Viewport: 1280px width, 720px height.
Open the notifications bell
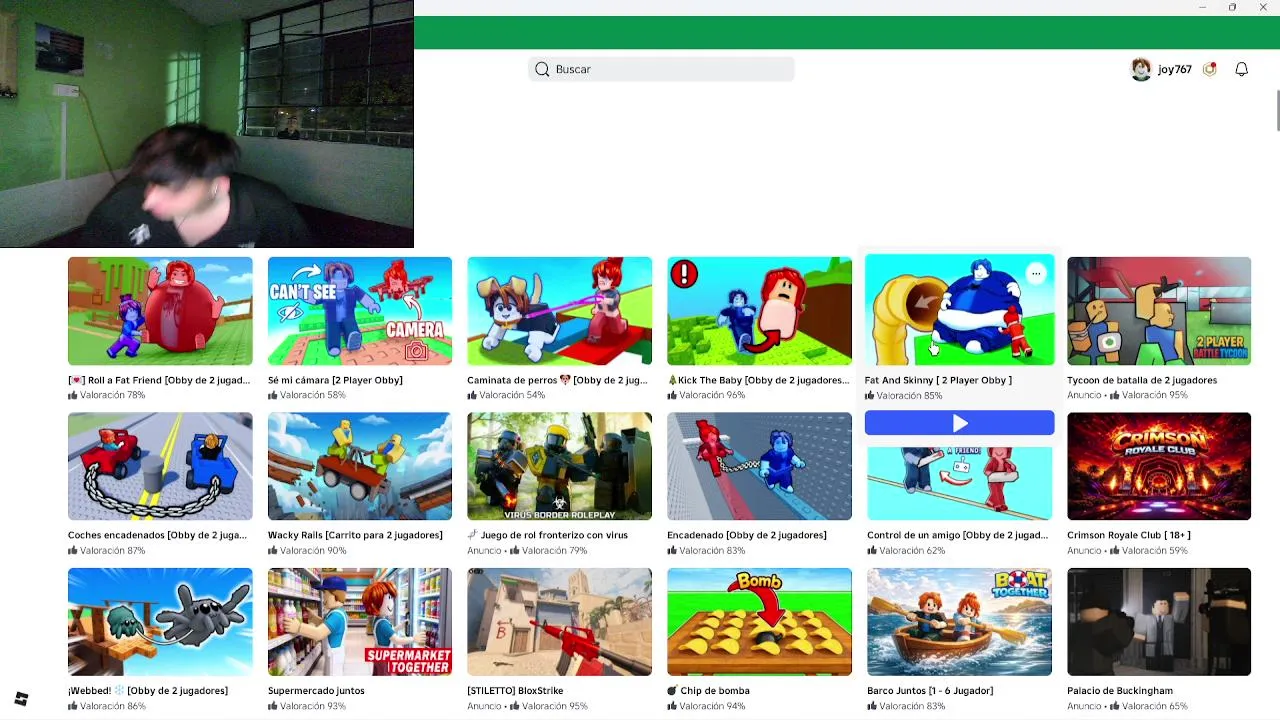click(x=1241, y=69)
